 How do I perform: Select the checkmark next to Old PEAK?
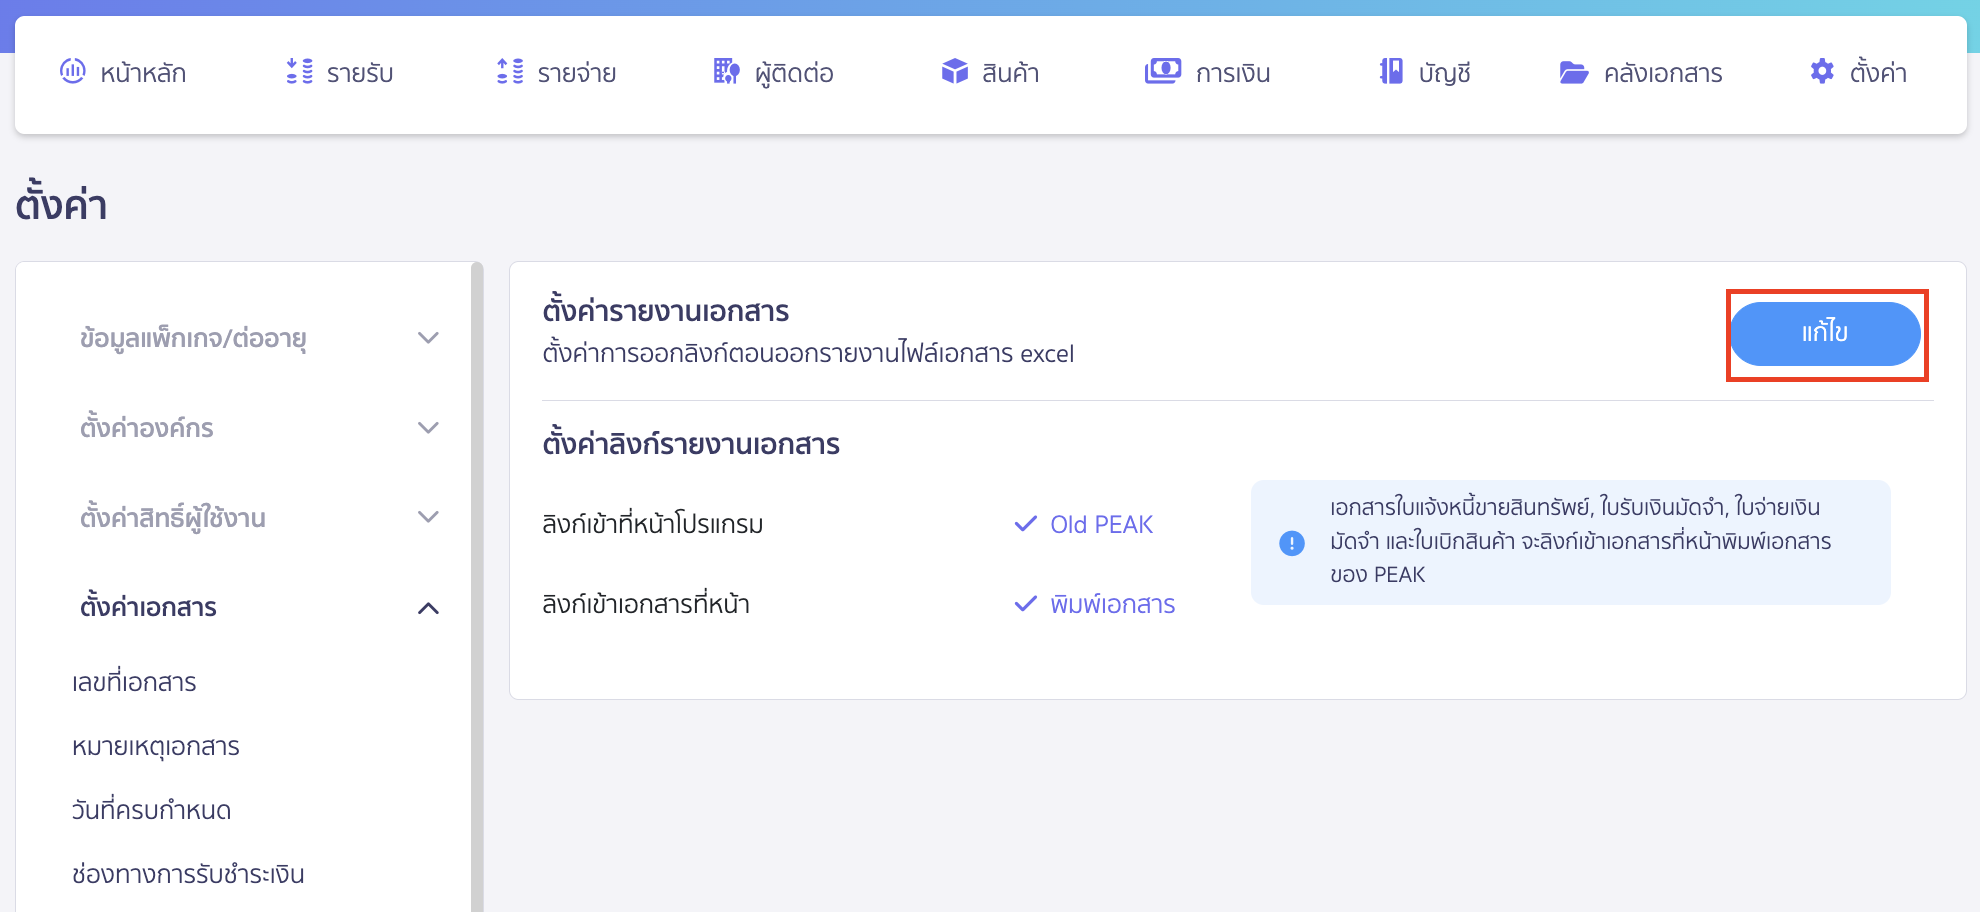1025,523
